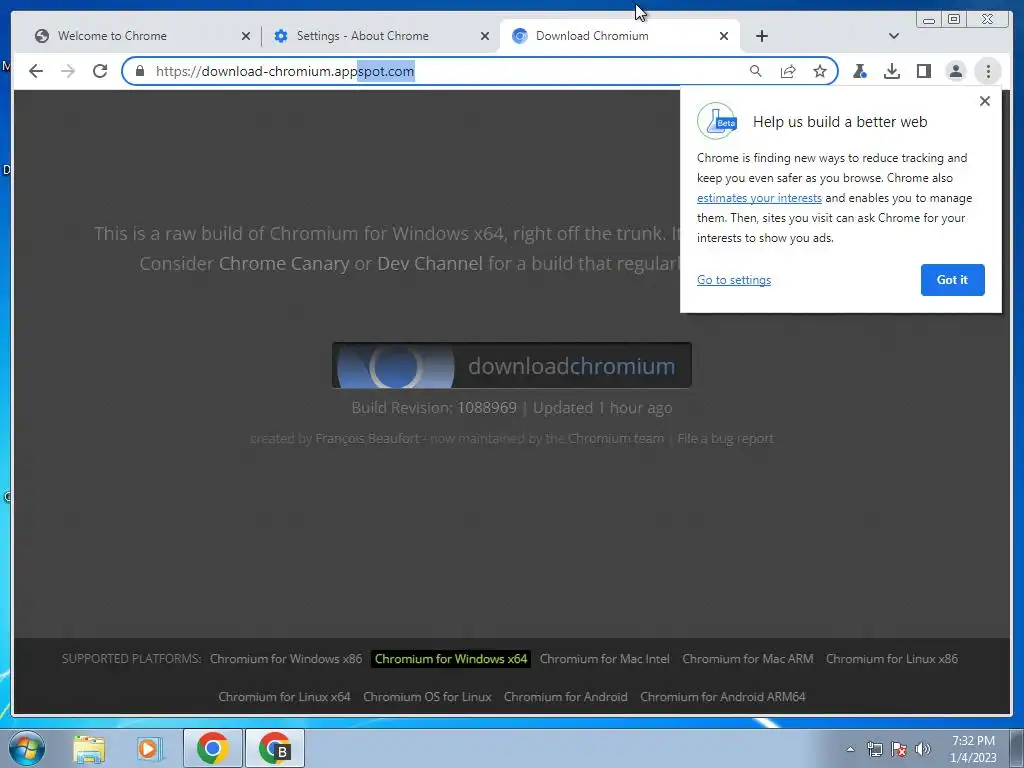This screenshot has width=1024, height=768.
Task: Open Chrome's three-dot menu
Action: (988, 71)
